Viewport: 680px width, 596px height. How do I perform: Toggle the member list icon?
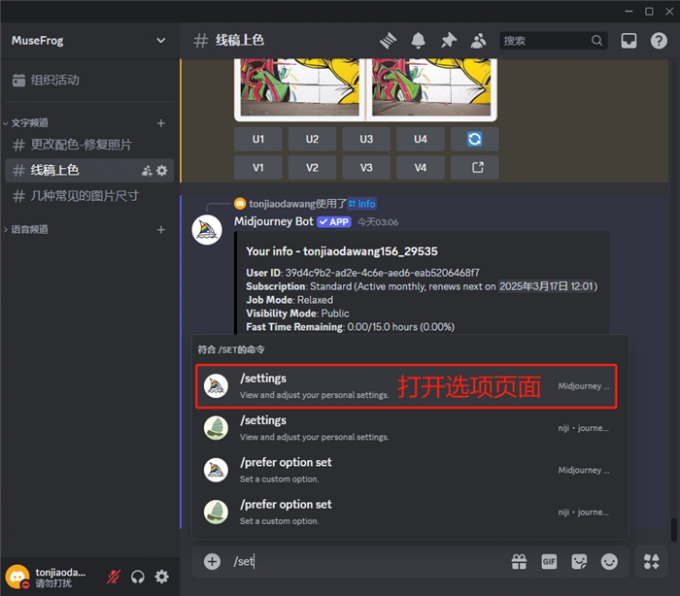pos(478,41)
